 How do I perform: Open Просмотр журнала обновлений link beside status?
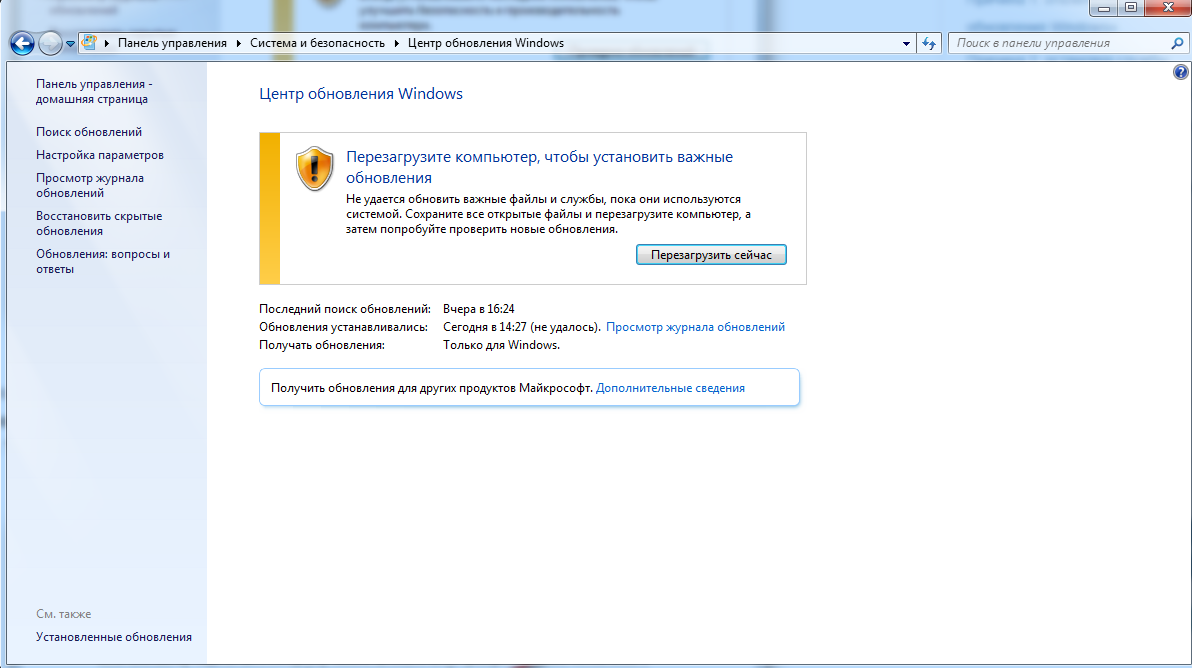pyautogui.click(x=695, y=327)
